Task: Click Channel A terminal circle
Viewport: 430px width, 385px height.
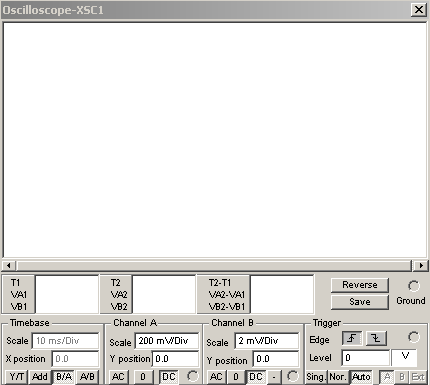Action: click(x=193, y=376)
